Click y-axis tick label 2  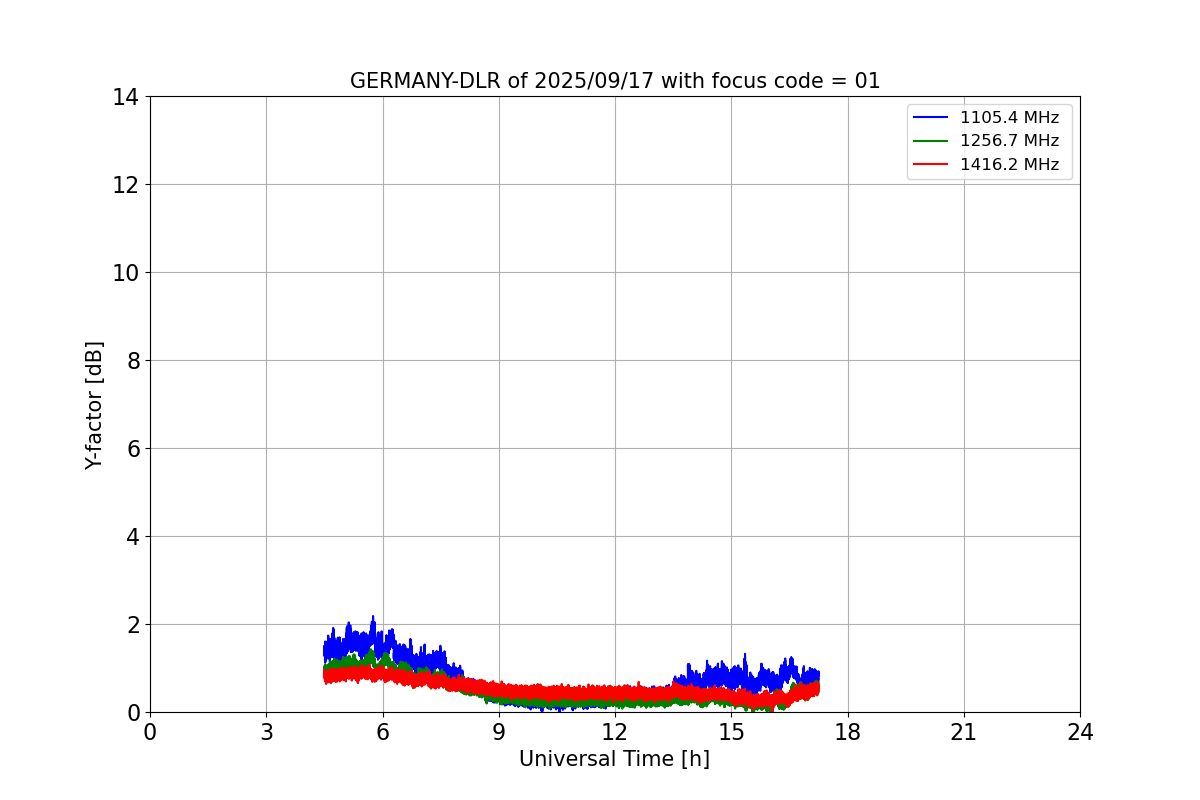coord(132,625)
